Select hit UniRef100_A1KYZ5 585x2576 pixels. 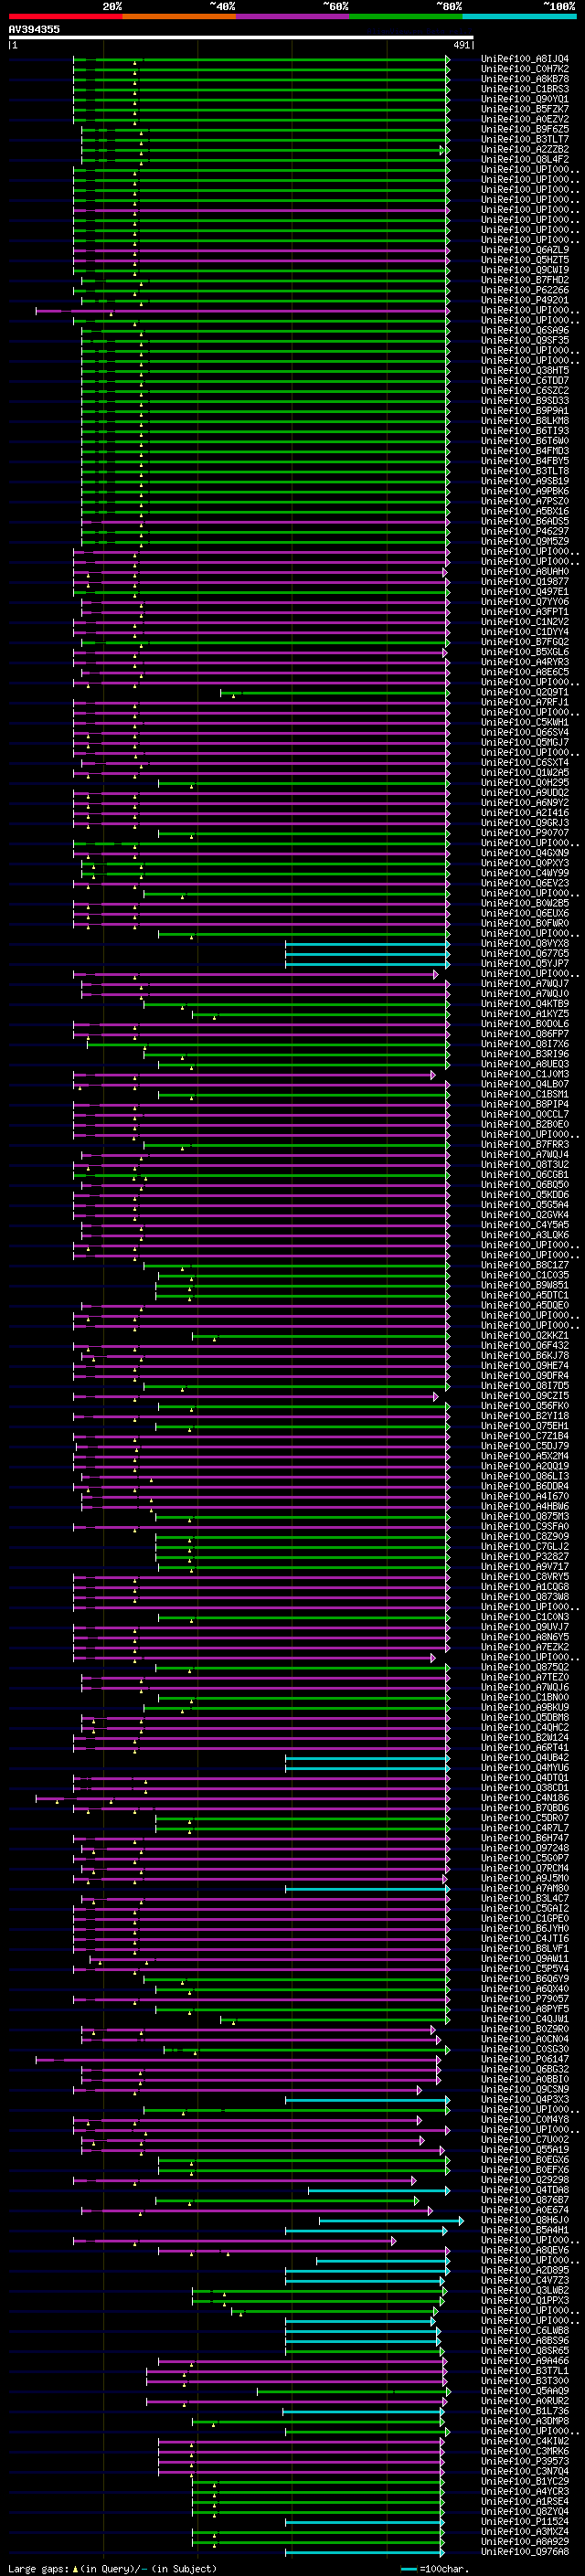click(x=525, y=1013)
